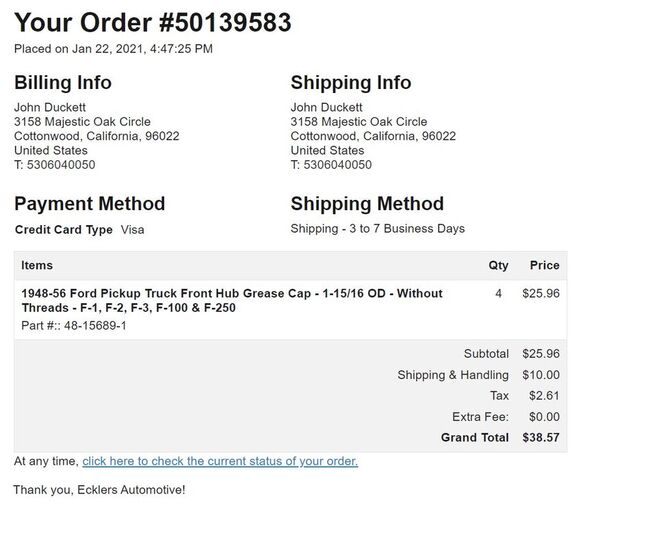The image size is (650, 557).
Task: Click the shipping address Majestic Oak Circle line
Action: point(359,122)
